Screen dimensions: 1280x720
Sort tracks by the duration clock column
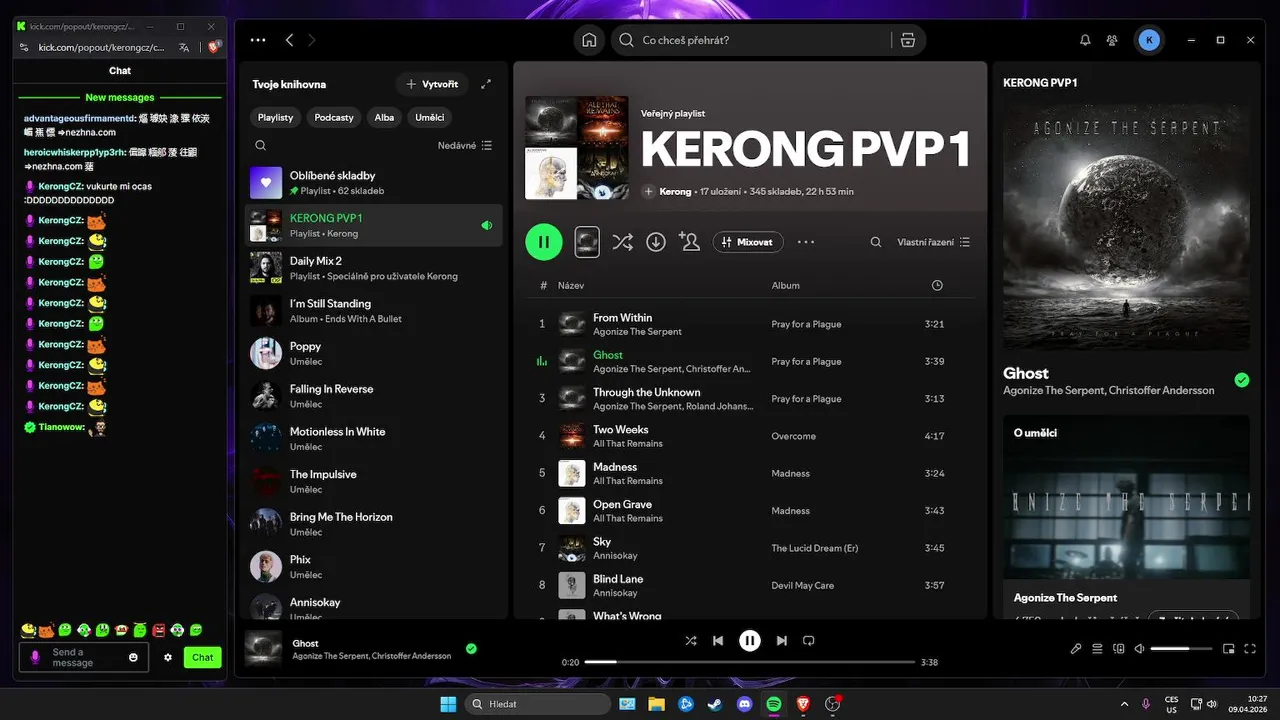point(937,285)
